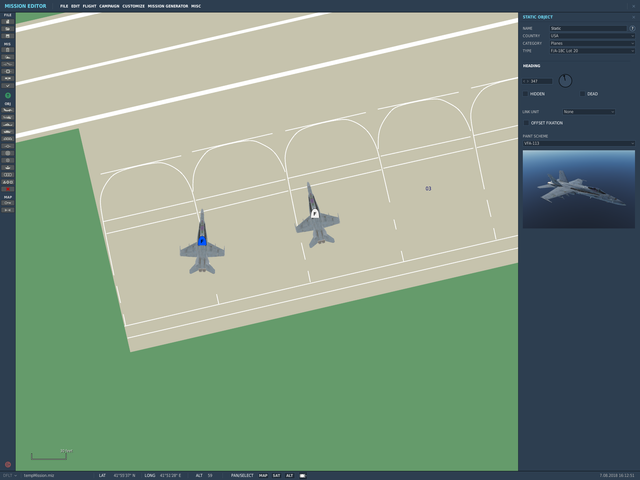Screen dimensions: 640x480
Task: Click the green fly mission button
Action: tap(8, 95)
